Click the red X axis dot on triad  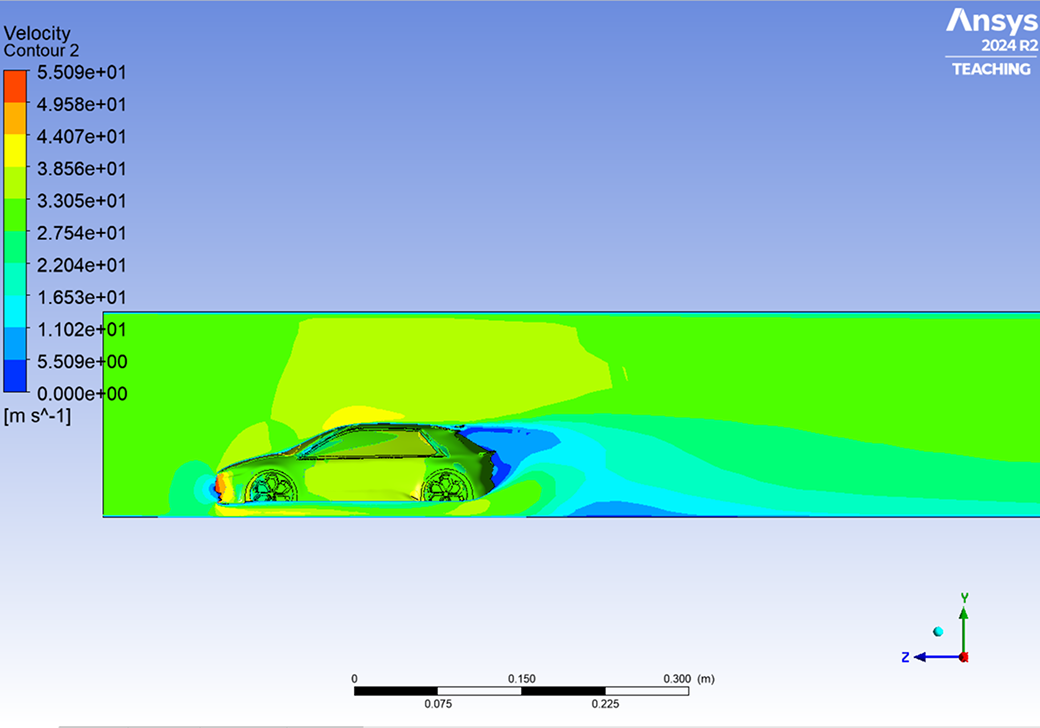pos(964,657)
